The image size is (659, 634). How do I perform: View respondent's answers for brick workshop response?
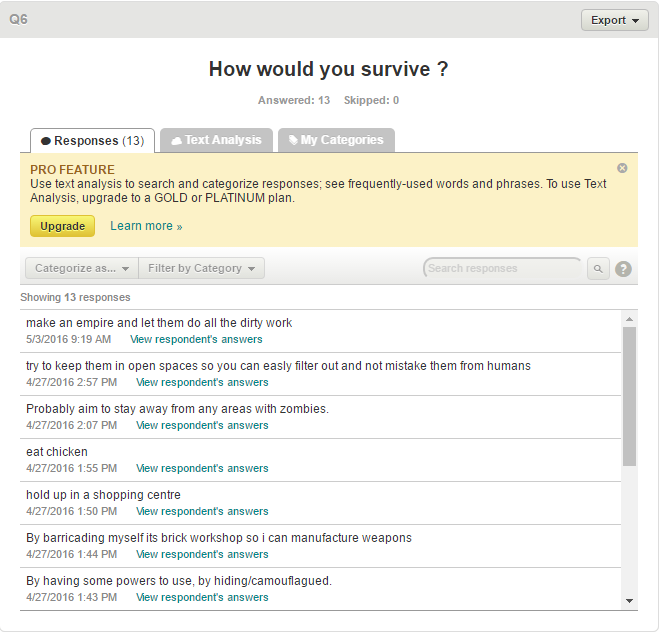(202, 554)
